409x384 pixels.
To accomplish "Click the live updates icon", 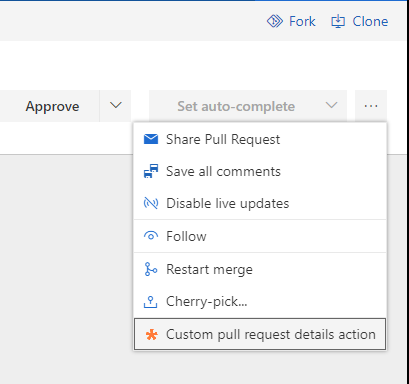I will [x=151, y=203].
